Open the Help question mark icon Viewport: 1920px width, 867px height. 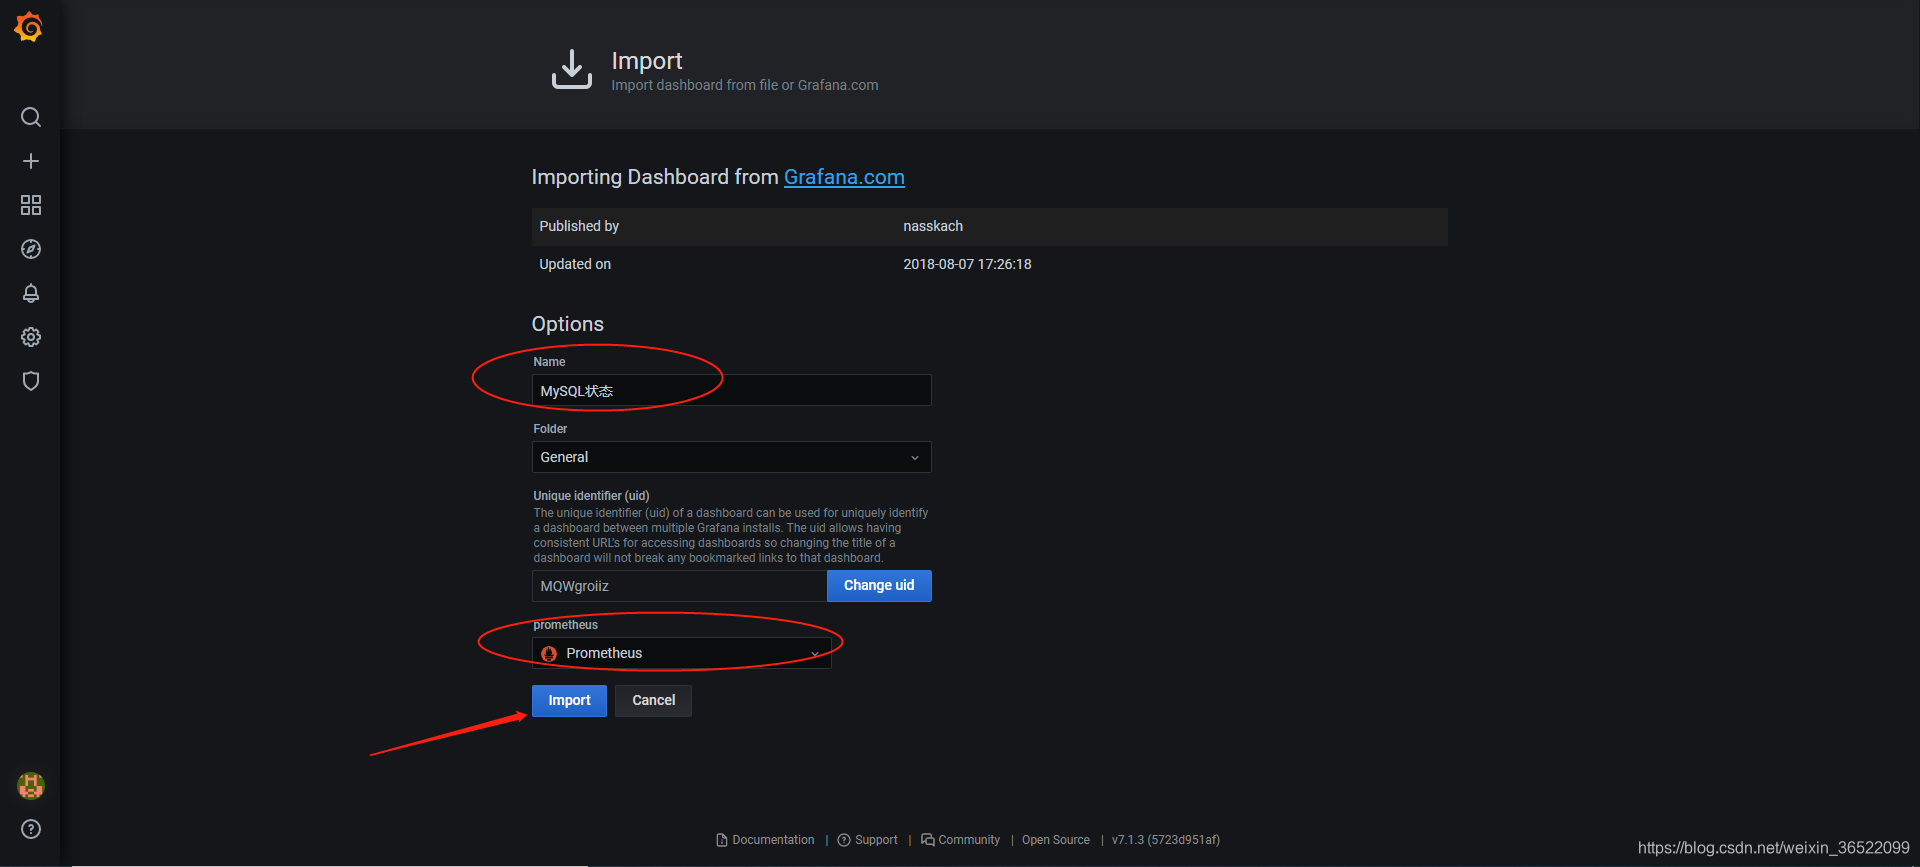31,829
